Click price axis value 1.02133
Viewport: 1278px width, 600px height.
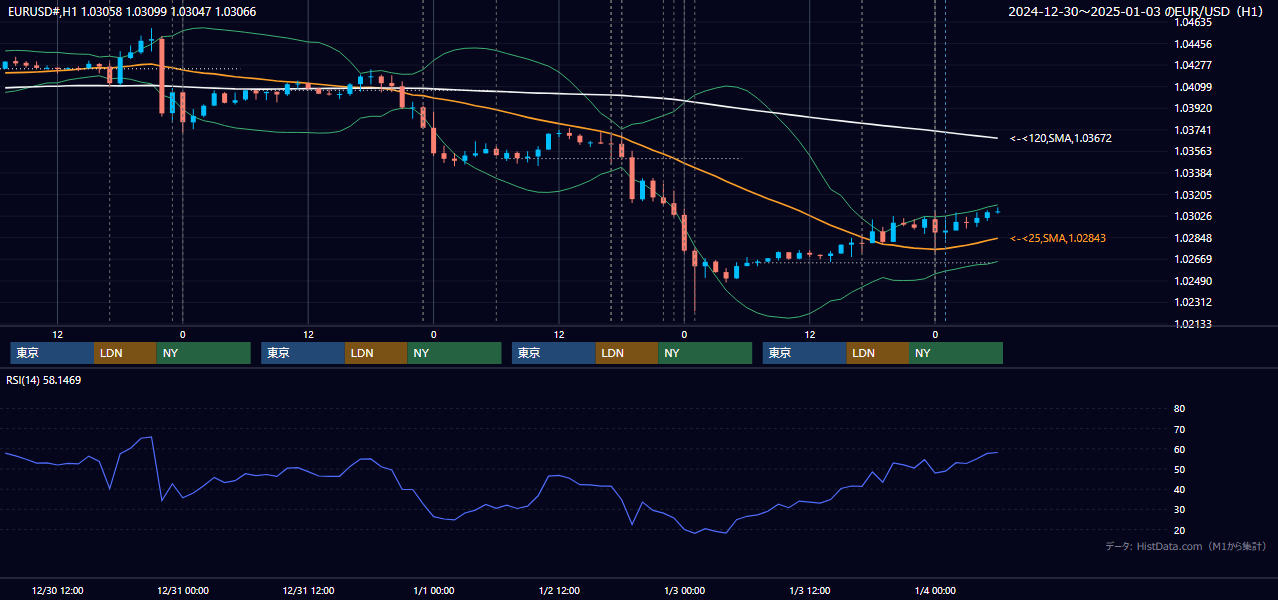coord(1192,324)
